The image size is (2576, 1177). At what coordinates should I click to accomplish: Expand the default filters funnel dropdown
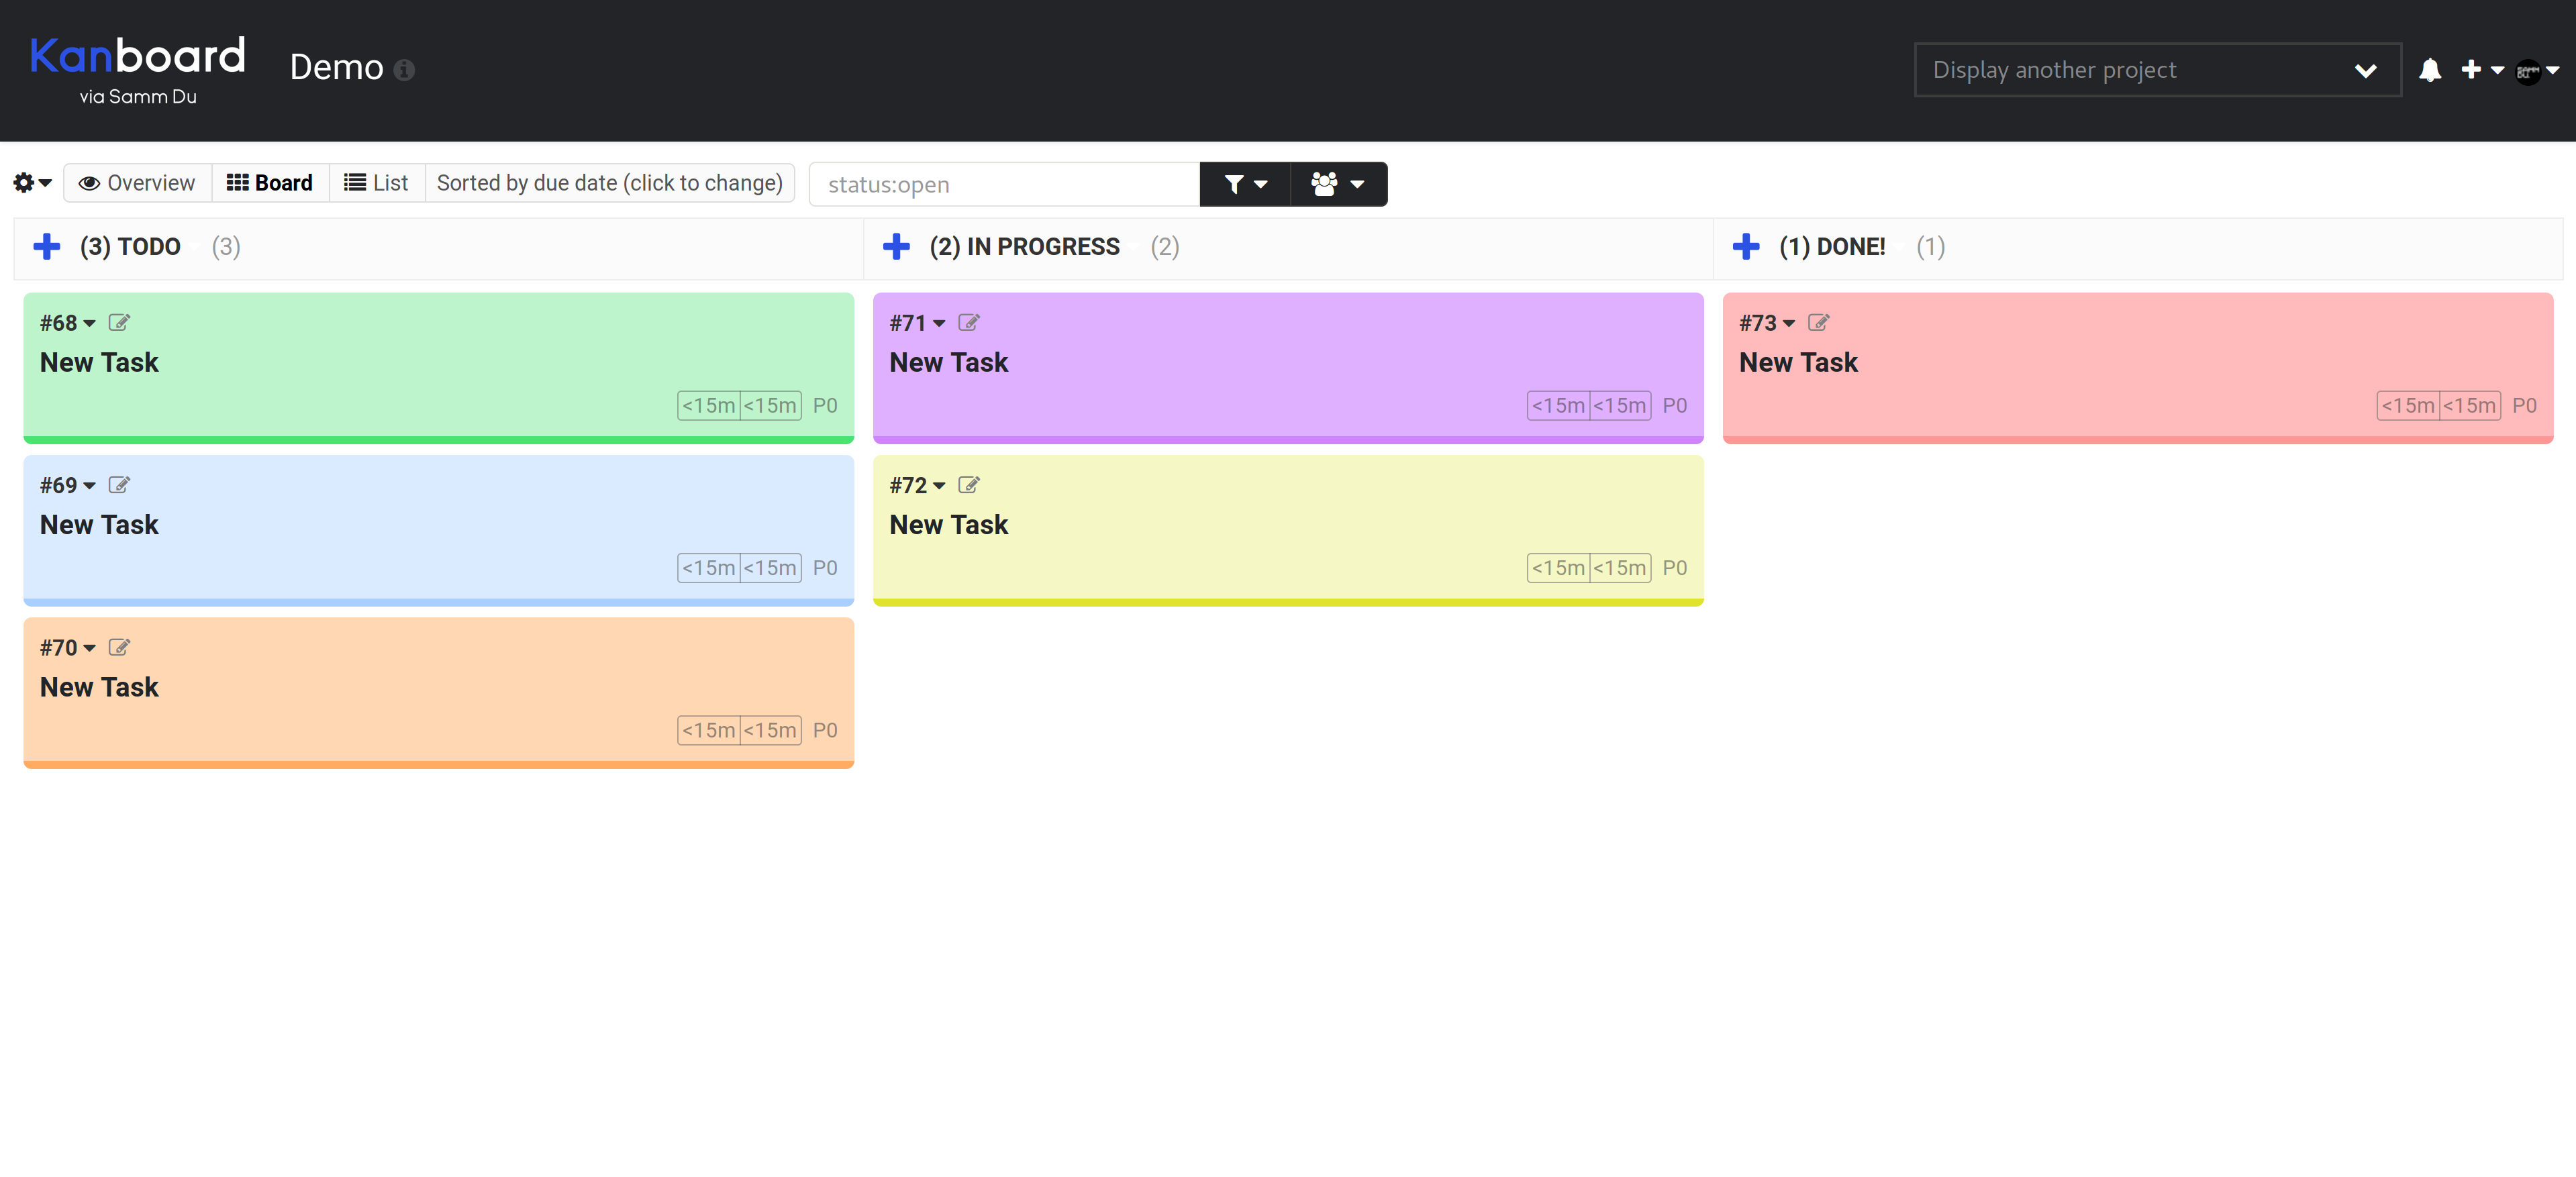[x=1244, y=184]
